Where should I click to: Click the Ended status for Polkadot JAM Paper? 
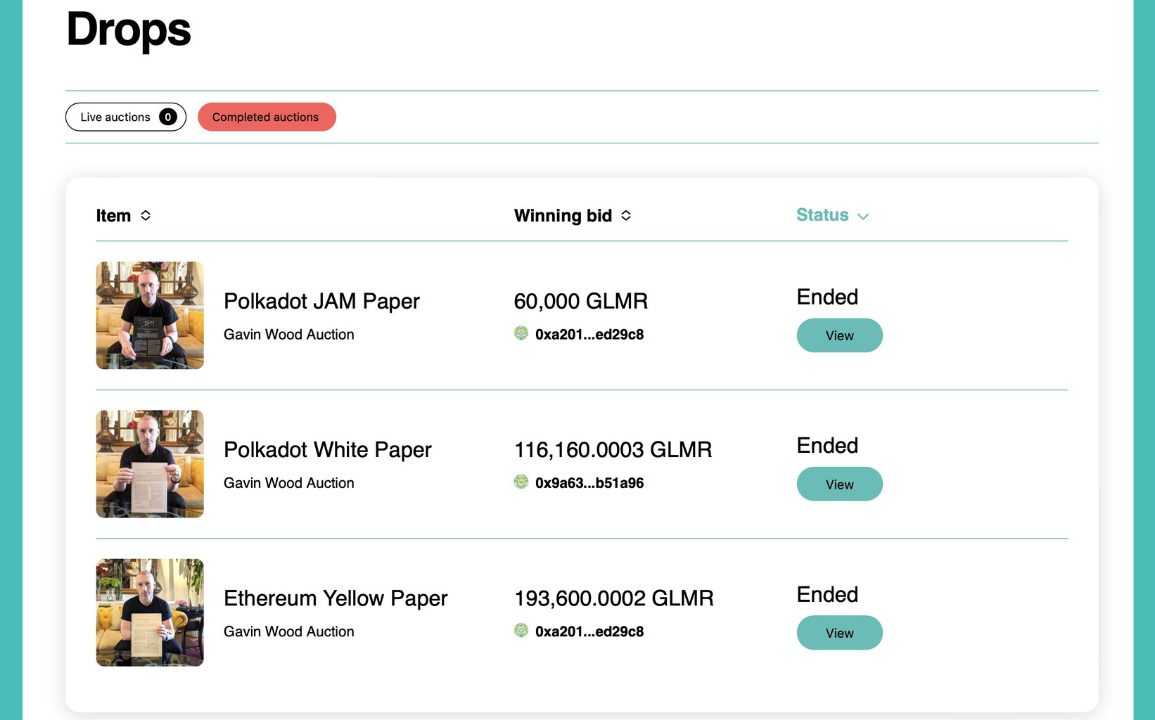point(827,297)
